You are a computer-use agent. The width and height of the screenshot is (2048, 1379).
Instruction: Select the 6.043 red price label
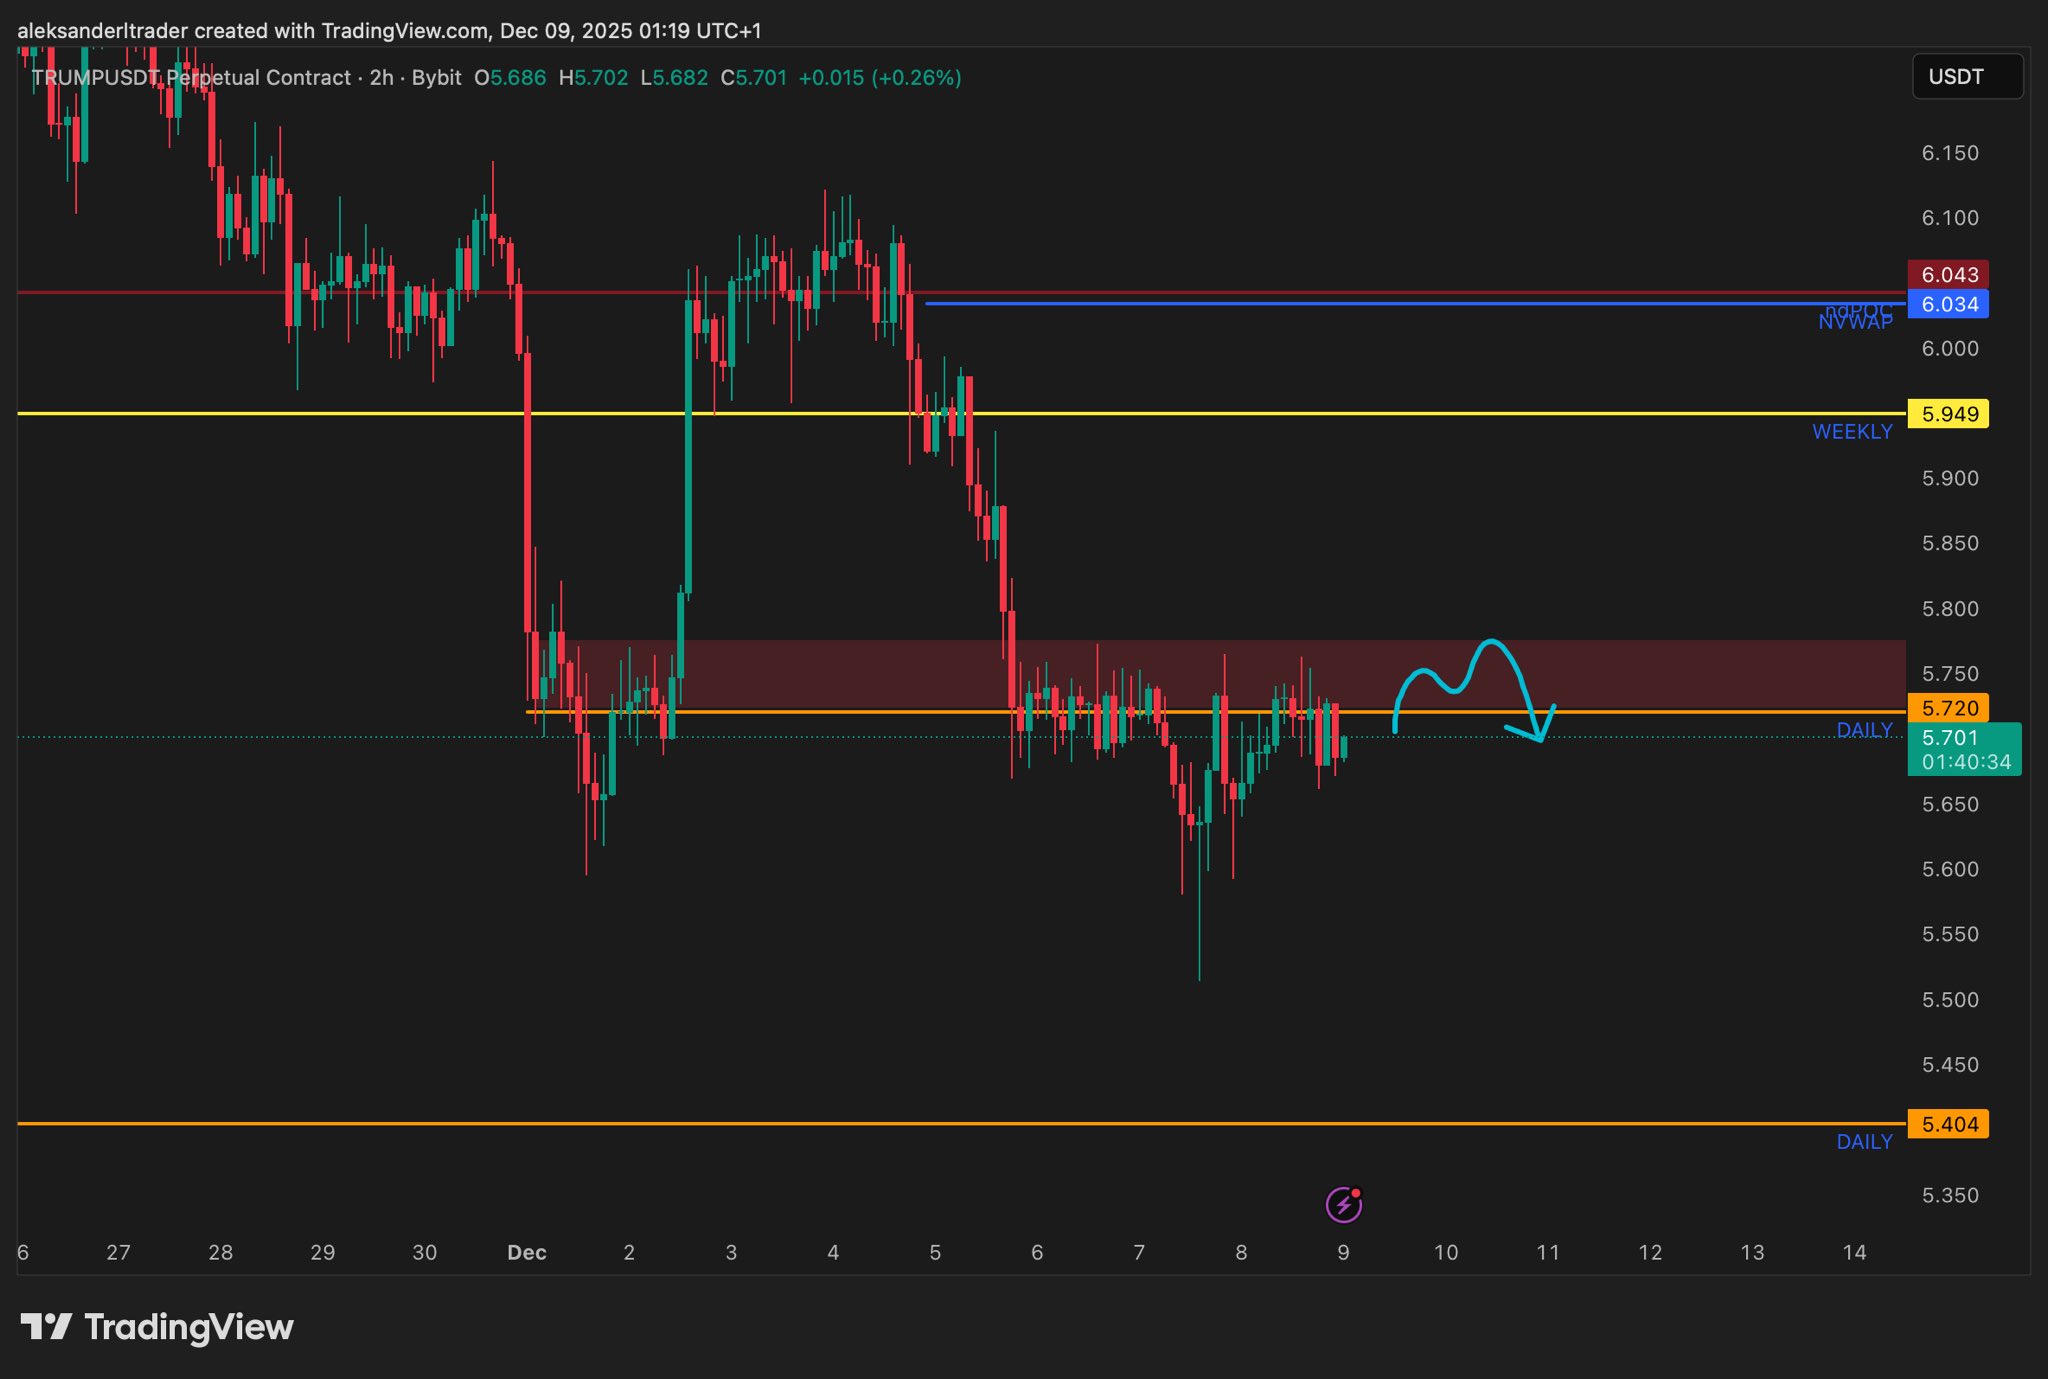(x=1948, y=274)
